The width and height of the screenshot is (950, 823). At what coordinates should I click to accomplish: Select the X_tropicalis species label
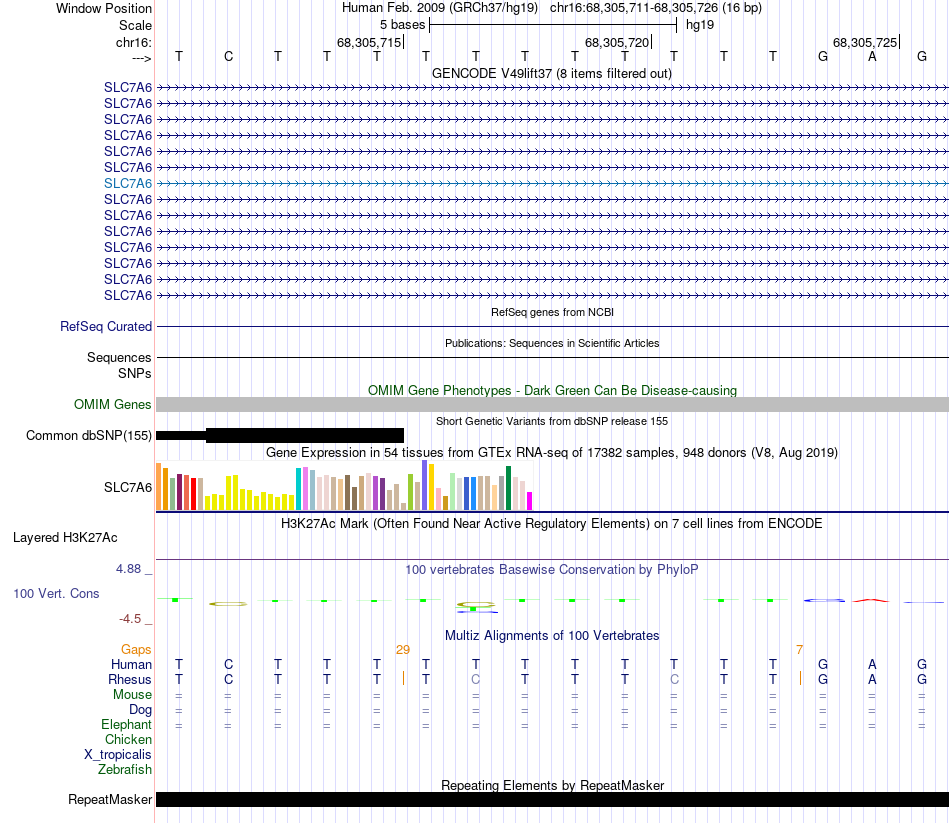pos(118,755)
